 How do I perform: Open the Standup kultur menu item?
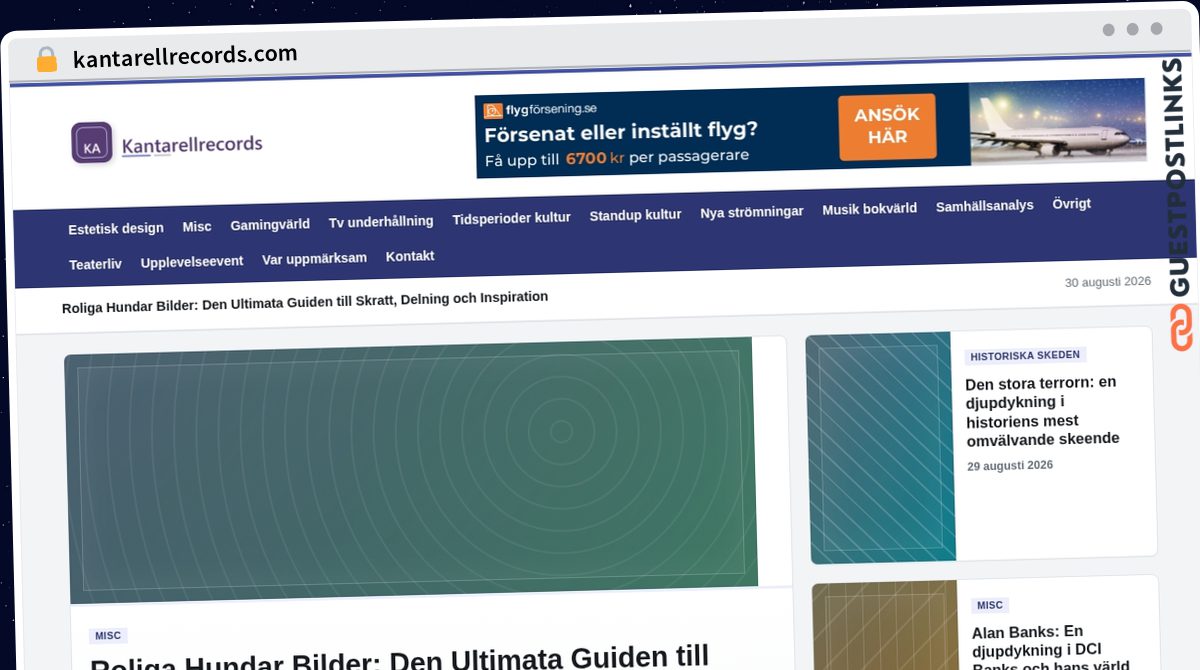(x=635, y=215)
